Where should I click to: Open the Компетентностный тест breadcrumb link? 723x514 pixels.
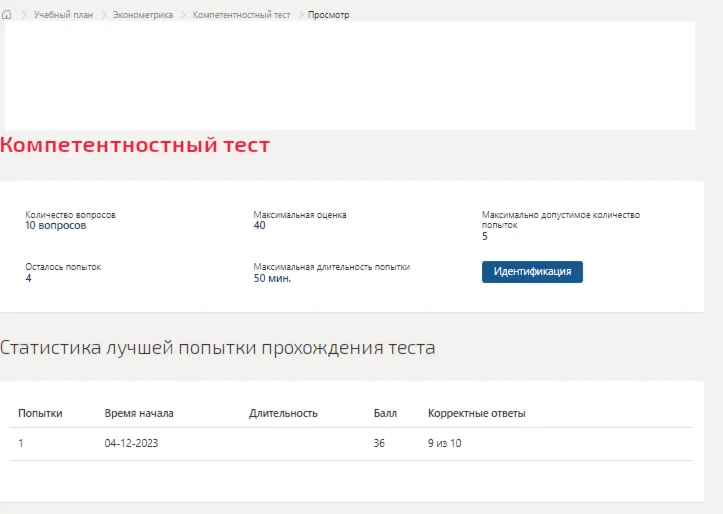point(241,15)
